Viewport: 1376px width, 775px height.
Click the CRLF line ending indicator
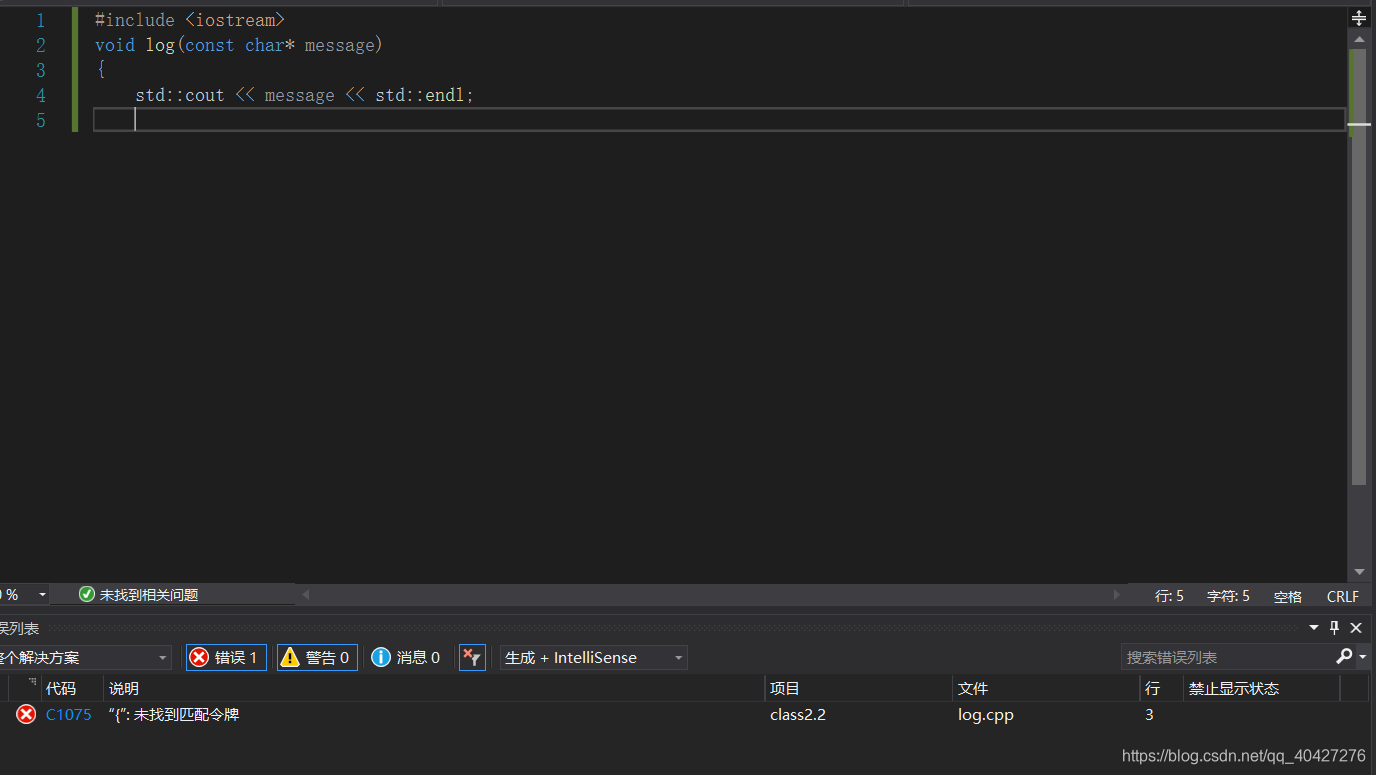click(1343, 596)
